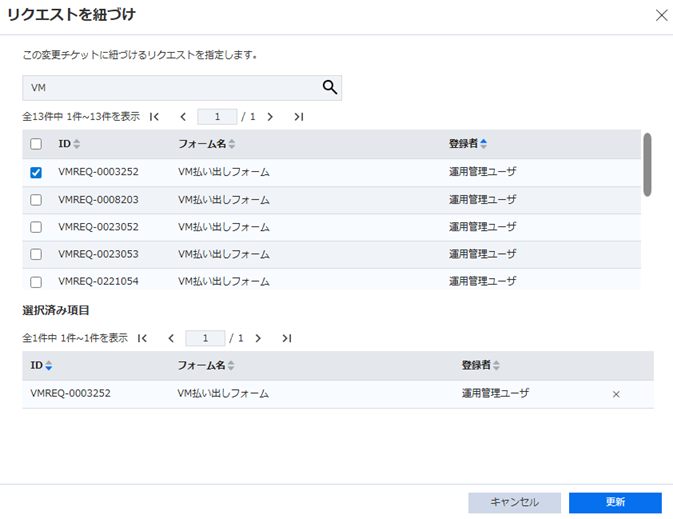Check the VMREQ-0008203 row checkbox
This screenshot has width=673, height=519.
(x=36, y=200)
